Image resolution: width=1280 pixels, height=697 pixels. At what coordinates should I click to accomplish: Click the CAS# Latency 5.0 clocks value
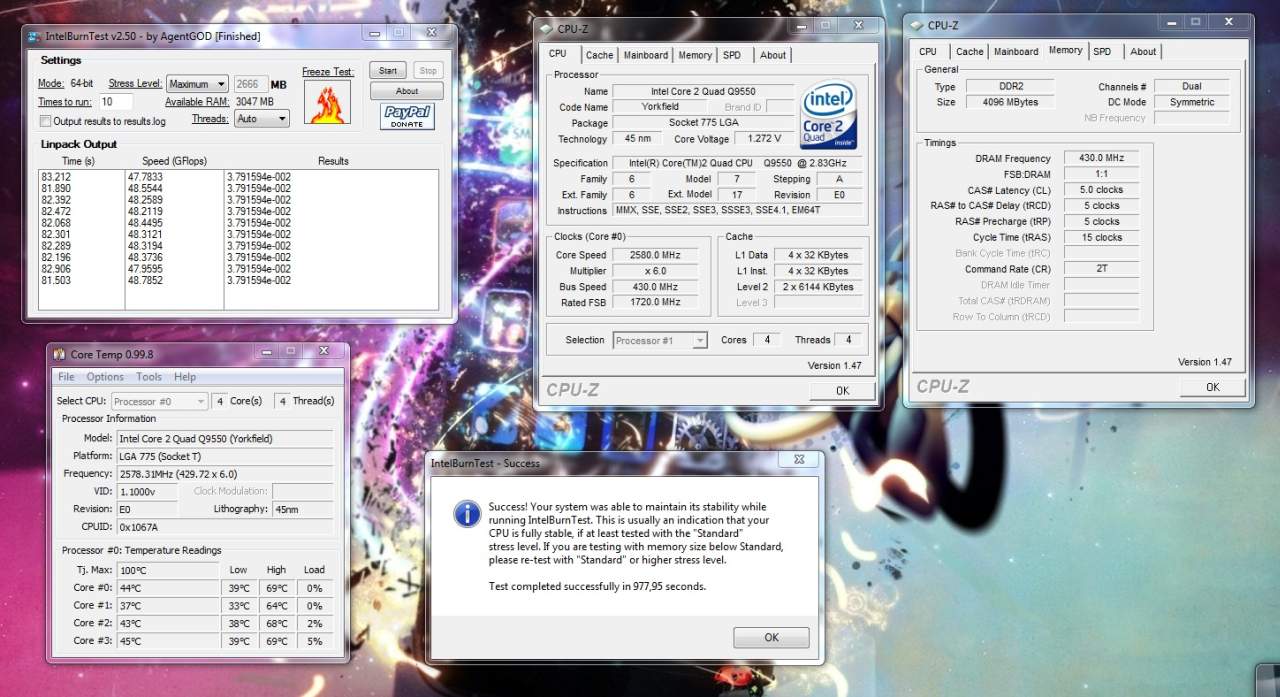coord(1101,190)
